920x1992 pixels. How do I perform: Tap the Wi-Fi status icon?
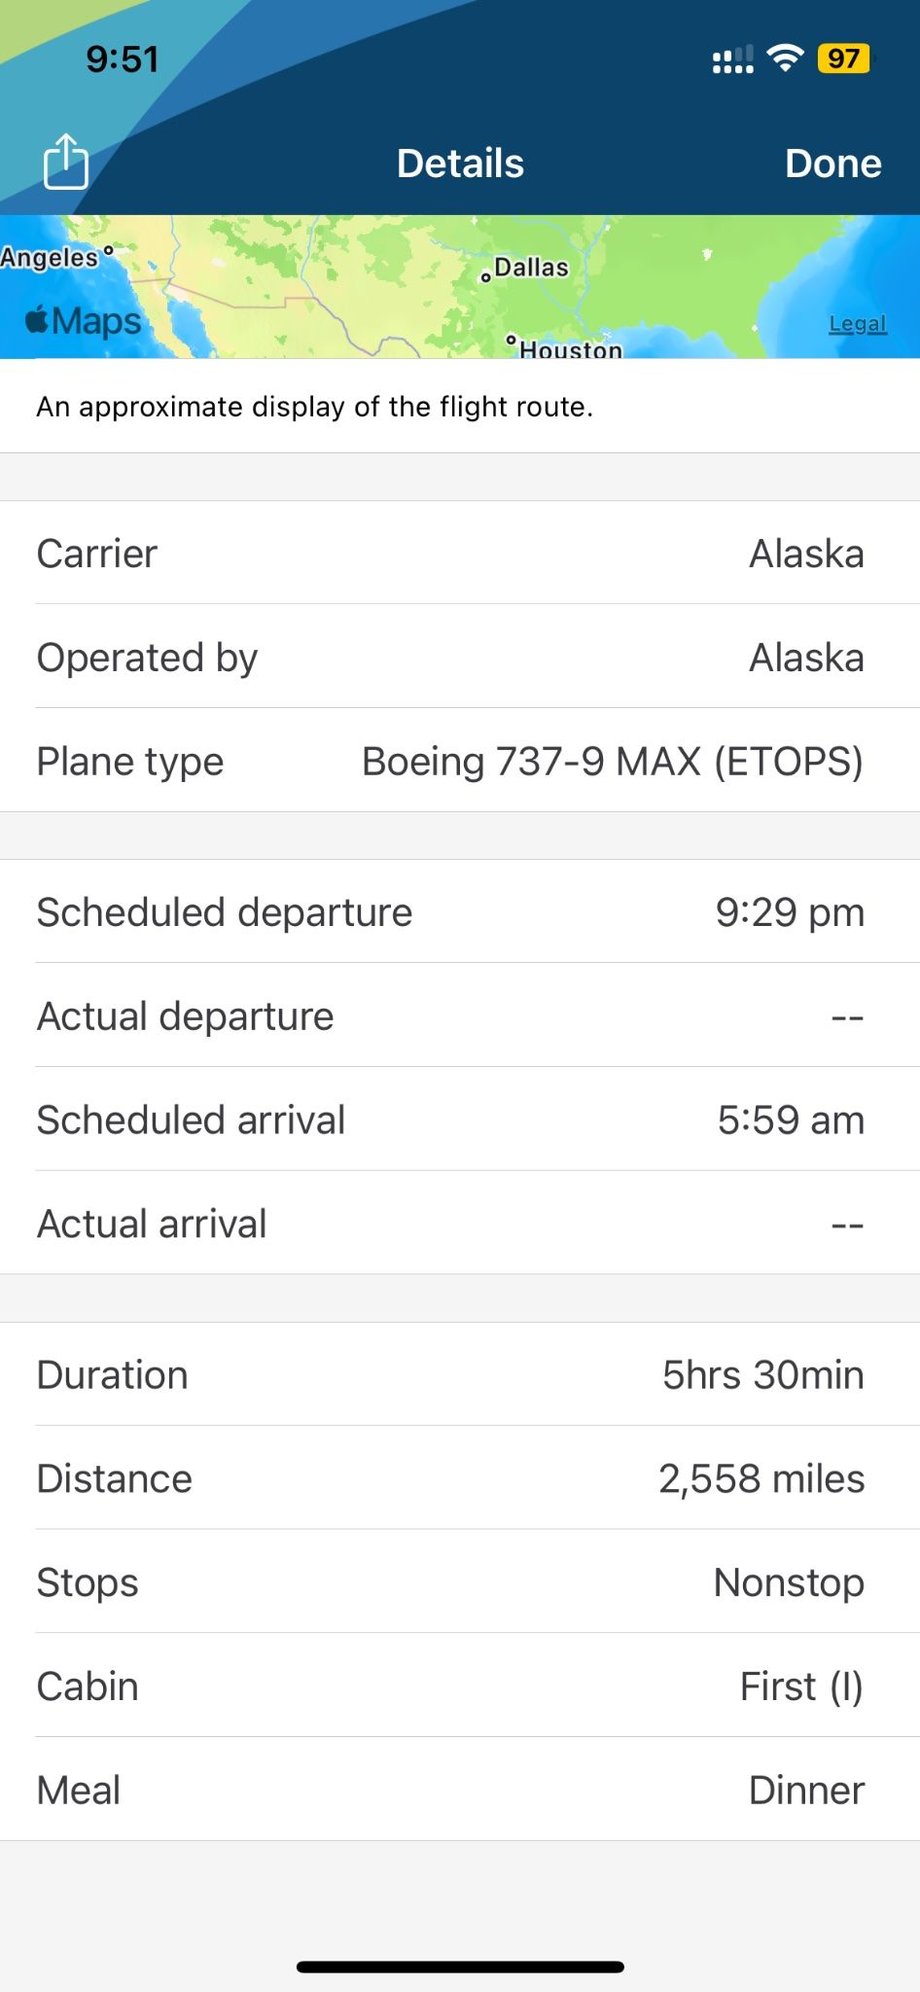coord(786,59)
